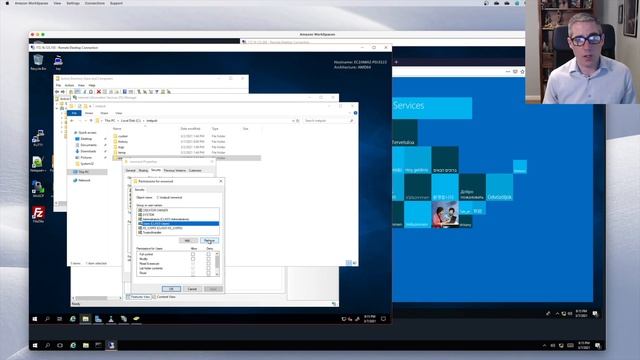Open Internet Explorer on outer taskbar
The image size is (640, 360).
(73, 345)
